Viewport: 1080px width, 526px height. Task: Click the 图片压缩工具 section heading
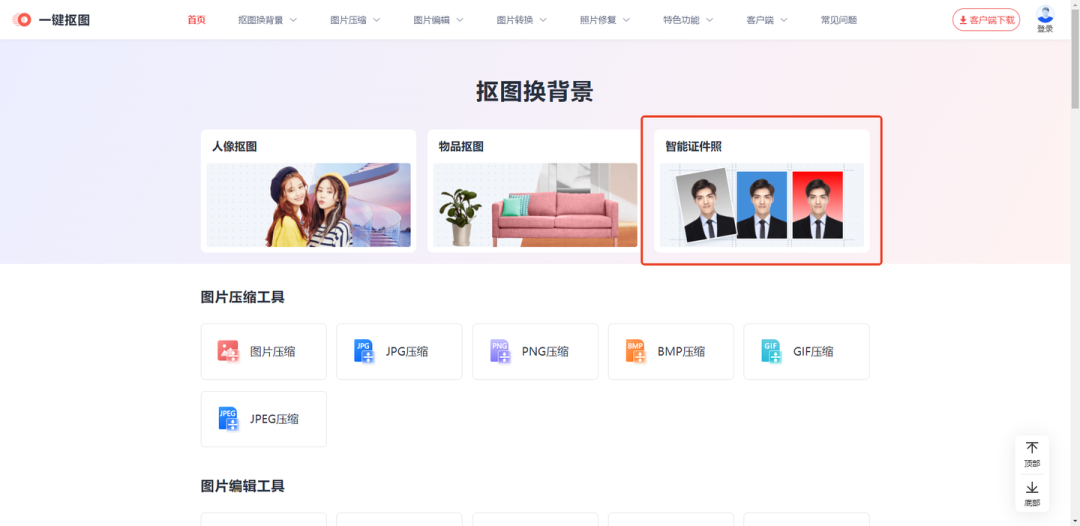243,297
